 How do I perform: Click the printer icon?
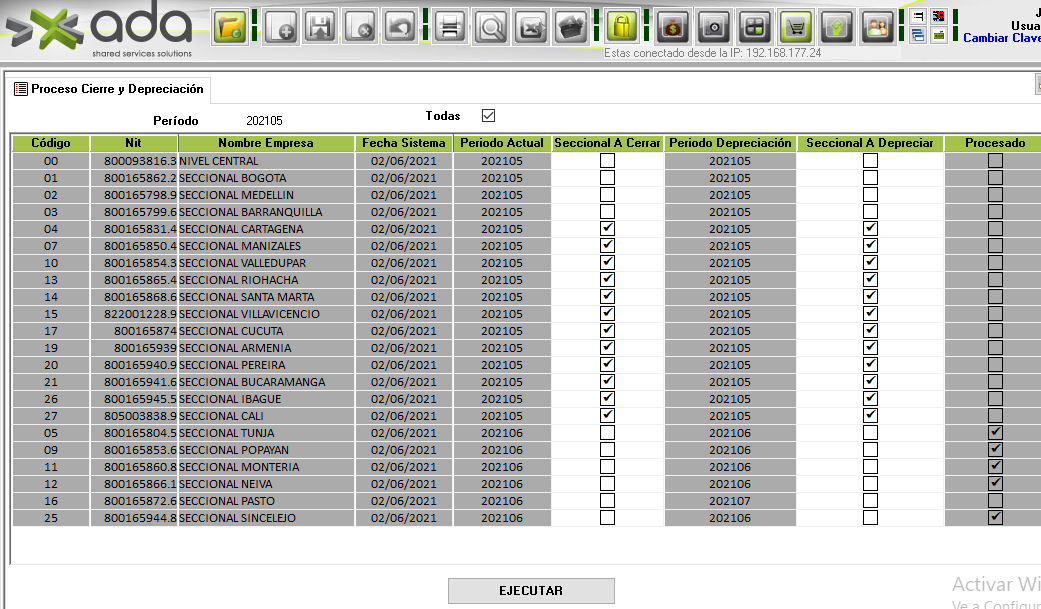pyautogui.click(x=450, y=28)
